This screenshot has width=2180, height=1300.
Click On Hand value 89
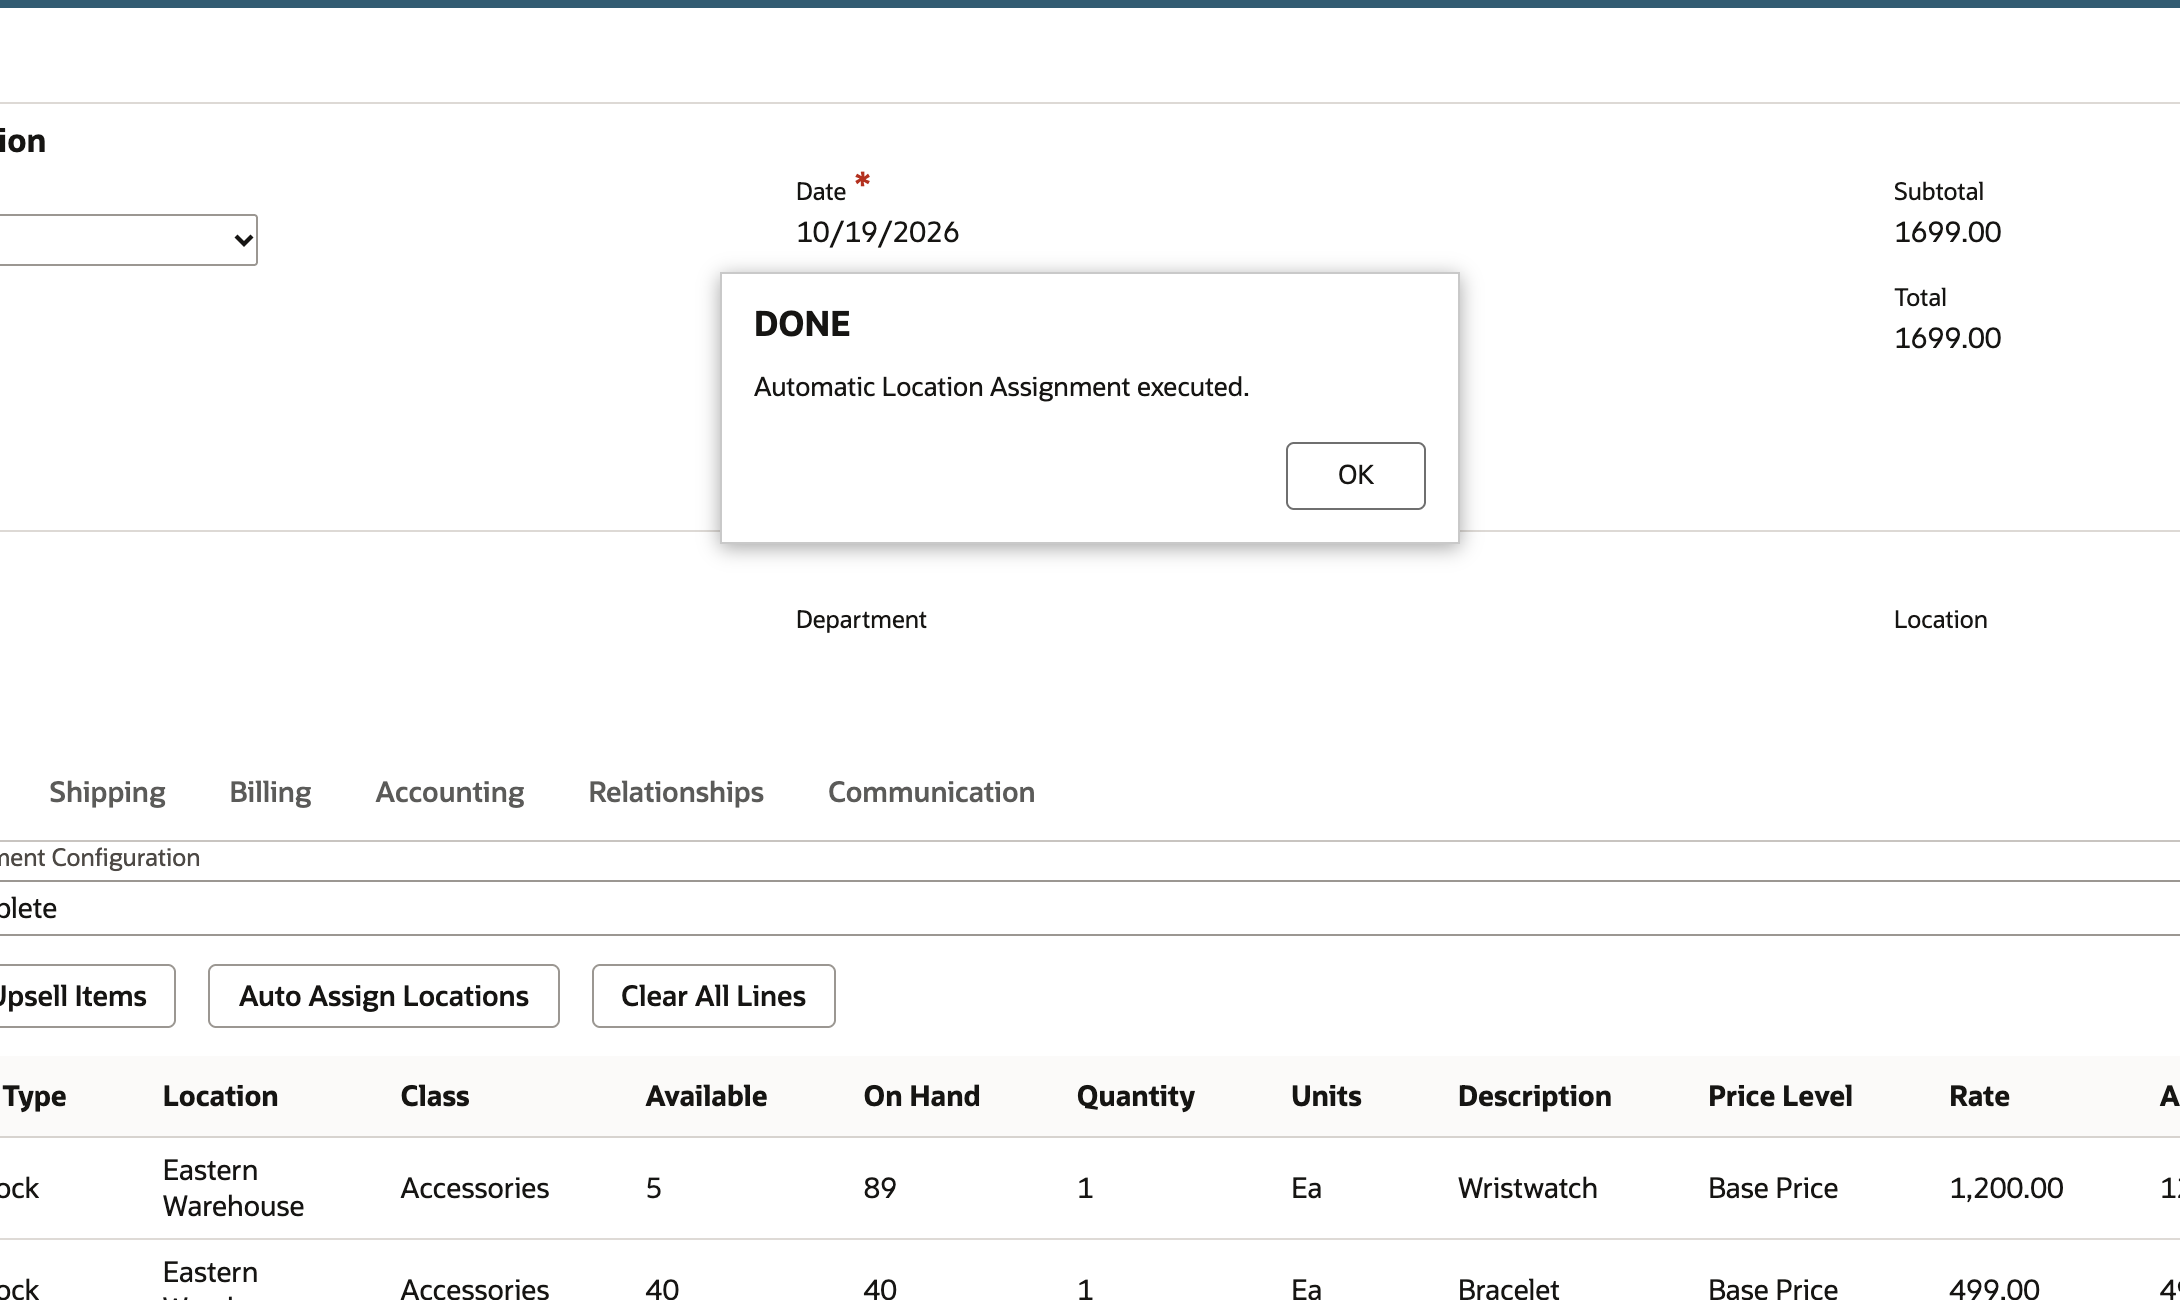(x=879, y=1188)
